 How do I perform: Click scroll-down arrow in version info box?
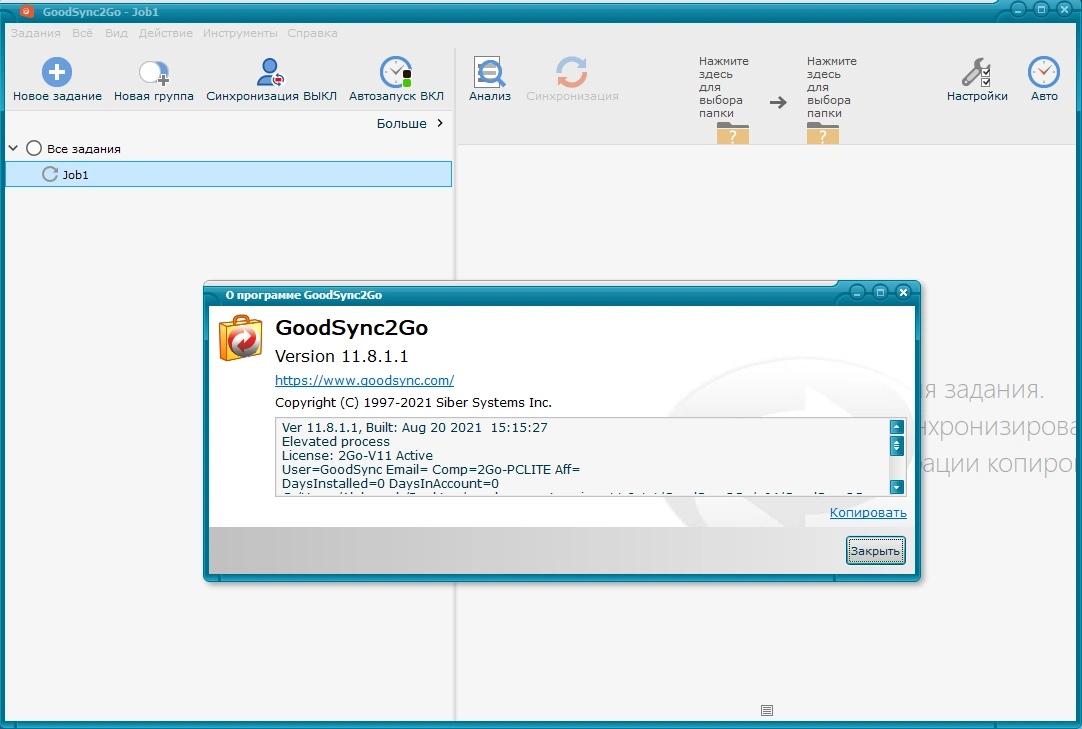click(896, 487)
